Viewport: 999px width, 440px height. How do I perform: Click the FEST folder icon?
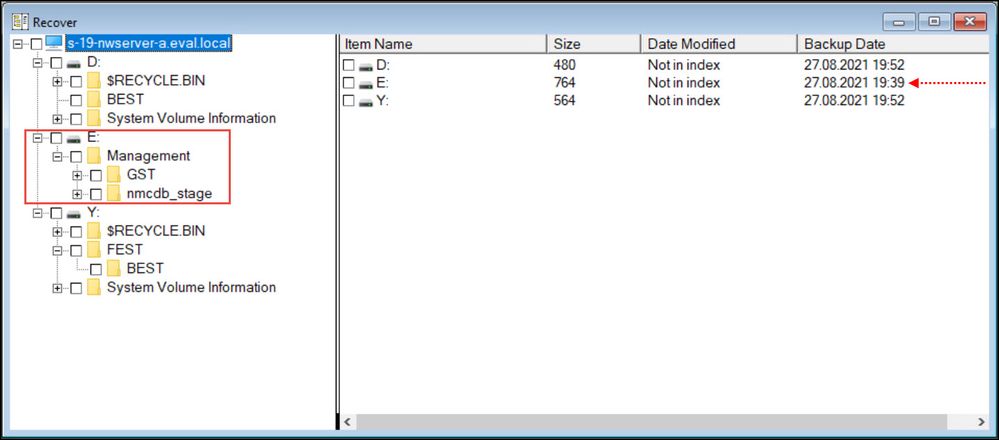click(94, 249)
